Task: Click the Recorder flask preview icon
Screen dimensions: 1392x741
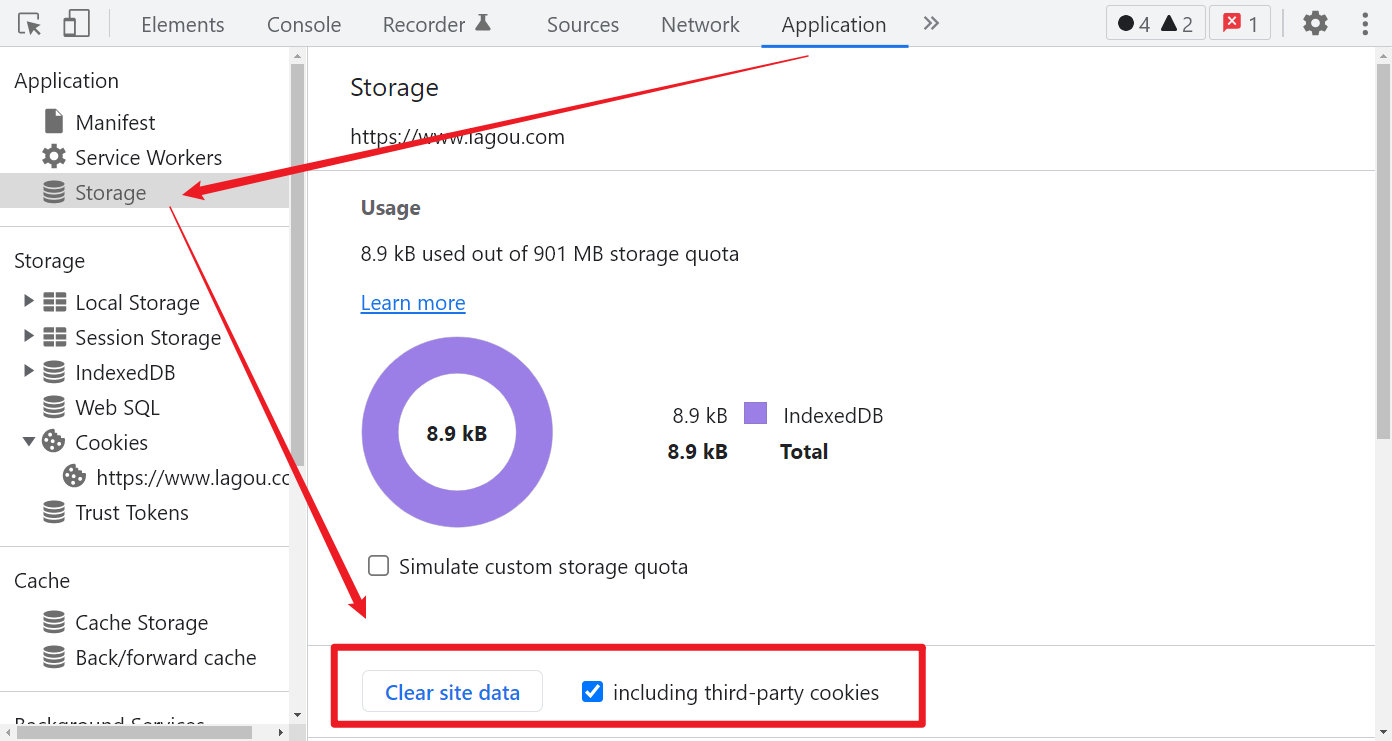Action: click(483, 22)
